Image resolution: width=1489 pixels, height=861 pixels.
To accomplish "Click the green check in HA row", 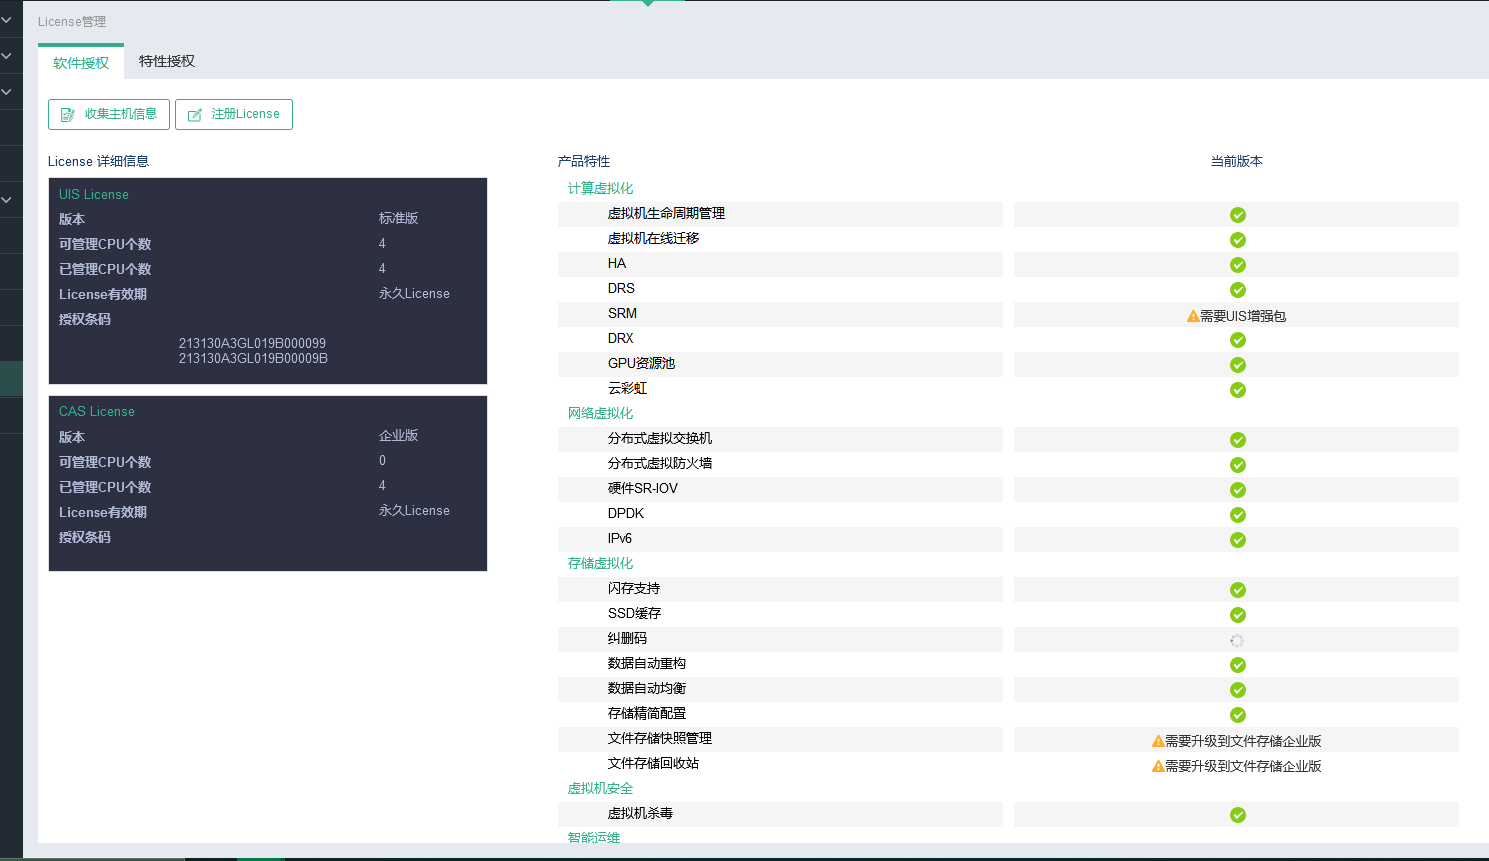I will pyautogui.click(x=1238, y=265).
